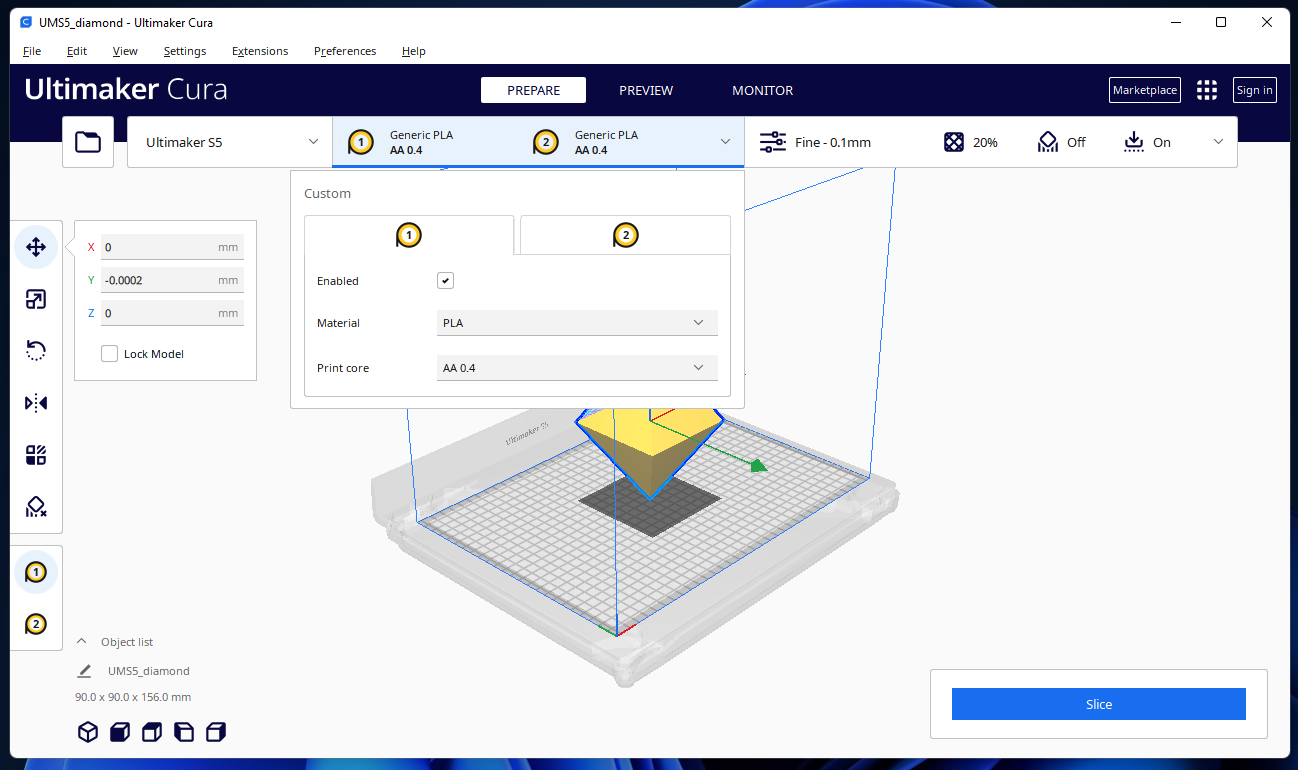Select the PREPARE stage
Viewport: 1298px width, 770px height.
click(533, 90)
